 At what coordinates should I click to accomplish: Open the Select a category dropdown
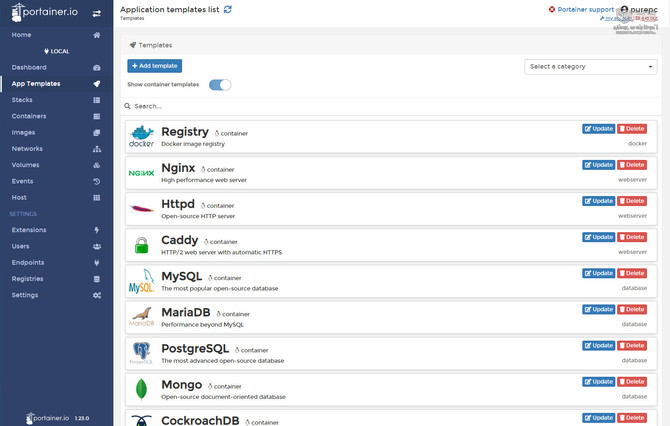(591, 67)
